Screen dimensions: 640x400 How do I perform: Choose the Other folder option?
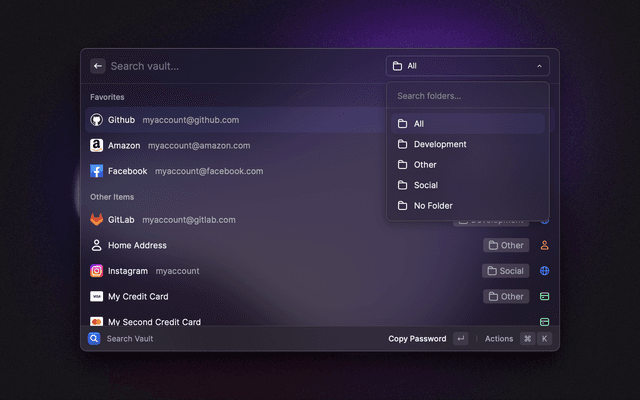(425, 165)
